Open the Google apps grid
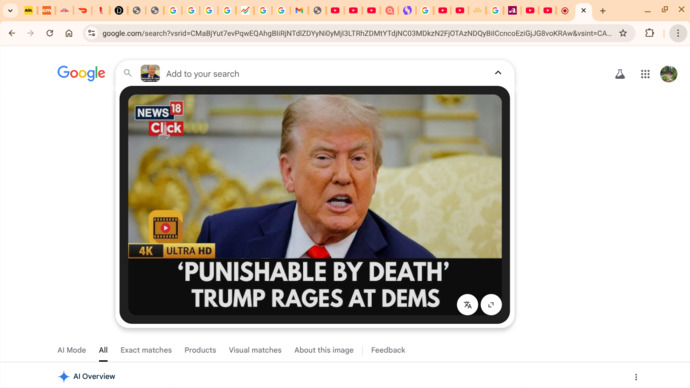Image resolution: width=690 pixels, height=388 pixels. 645,74
